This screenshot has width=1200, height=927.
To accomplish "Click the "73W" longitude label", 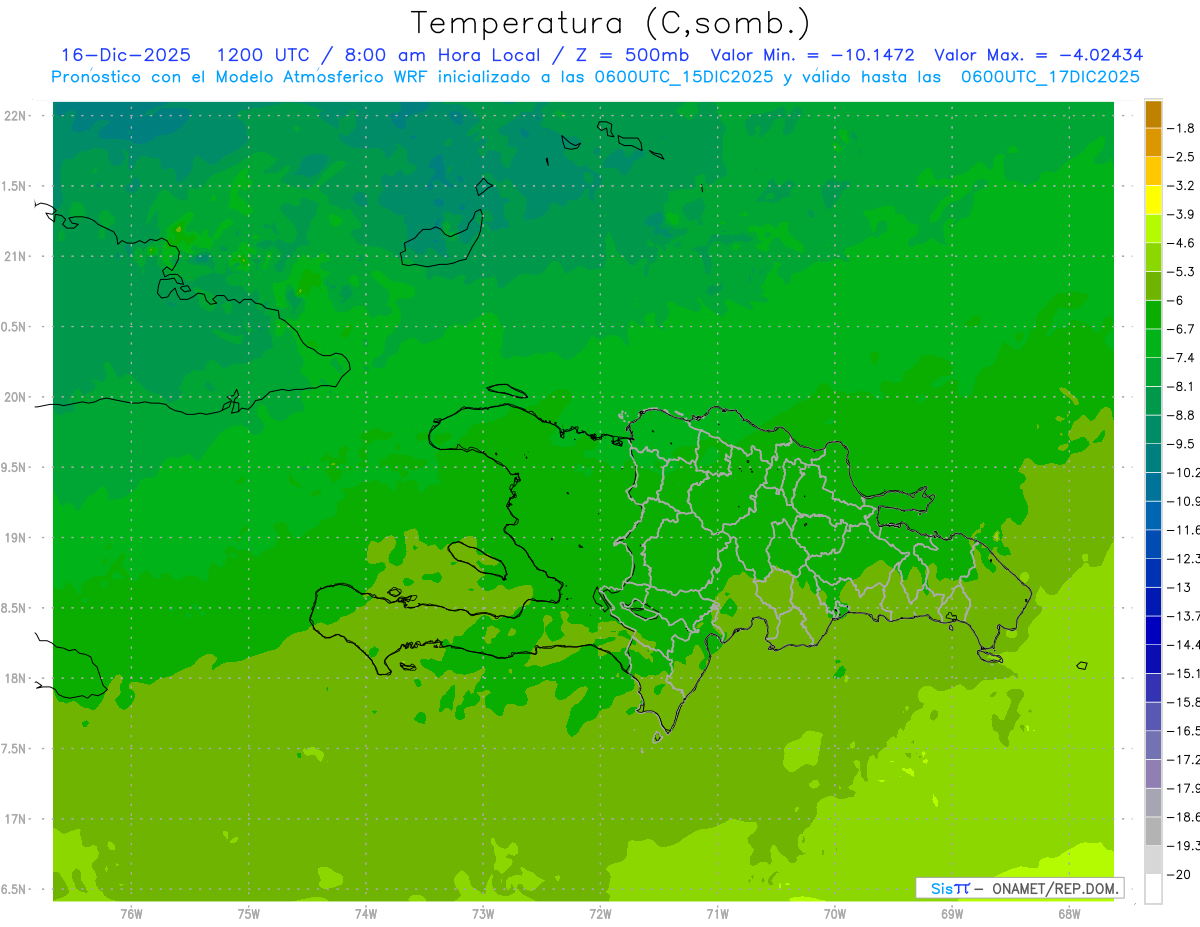I will [483, 914].
